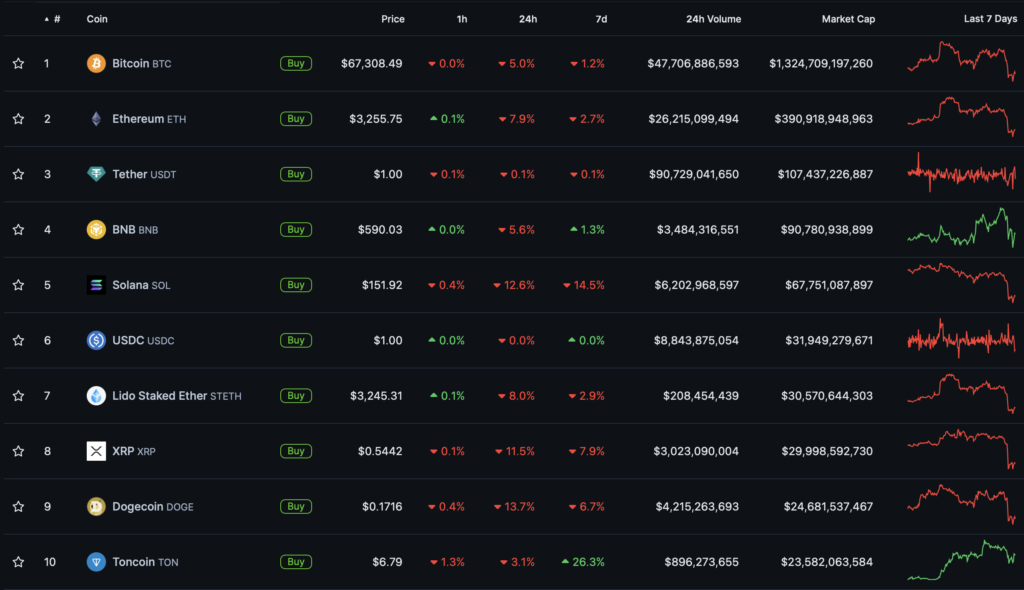Add Toncoin to watchlist via star

point(18,562)
